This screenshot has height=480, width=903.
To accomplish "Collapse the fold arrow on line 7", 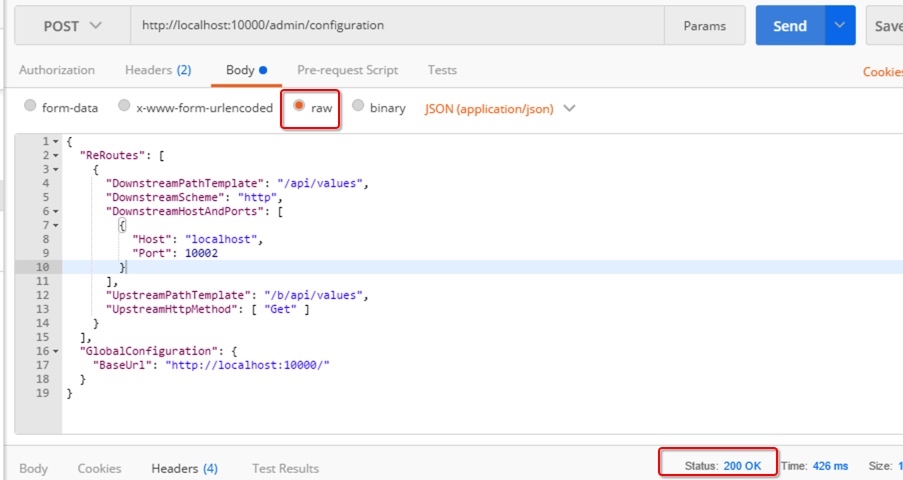I will [x=56, y=225].
